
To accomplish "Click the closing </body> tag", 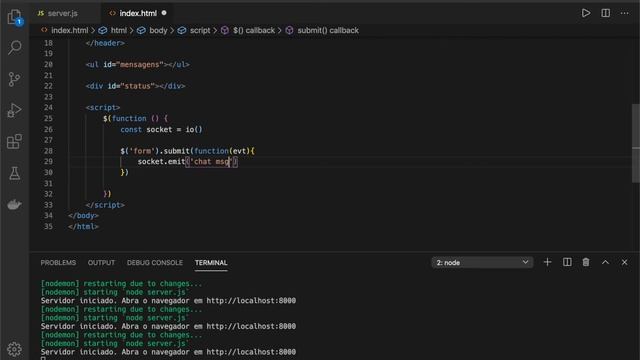I will click(x=83, y=215).
